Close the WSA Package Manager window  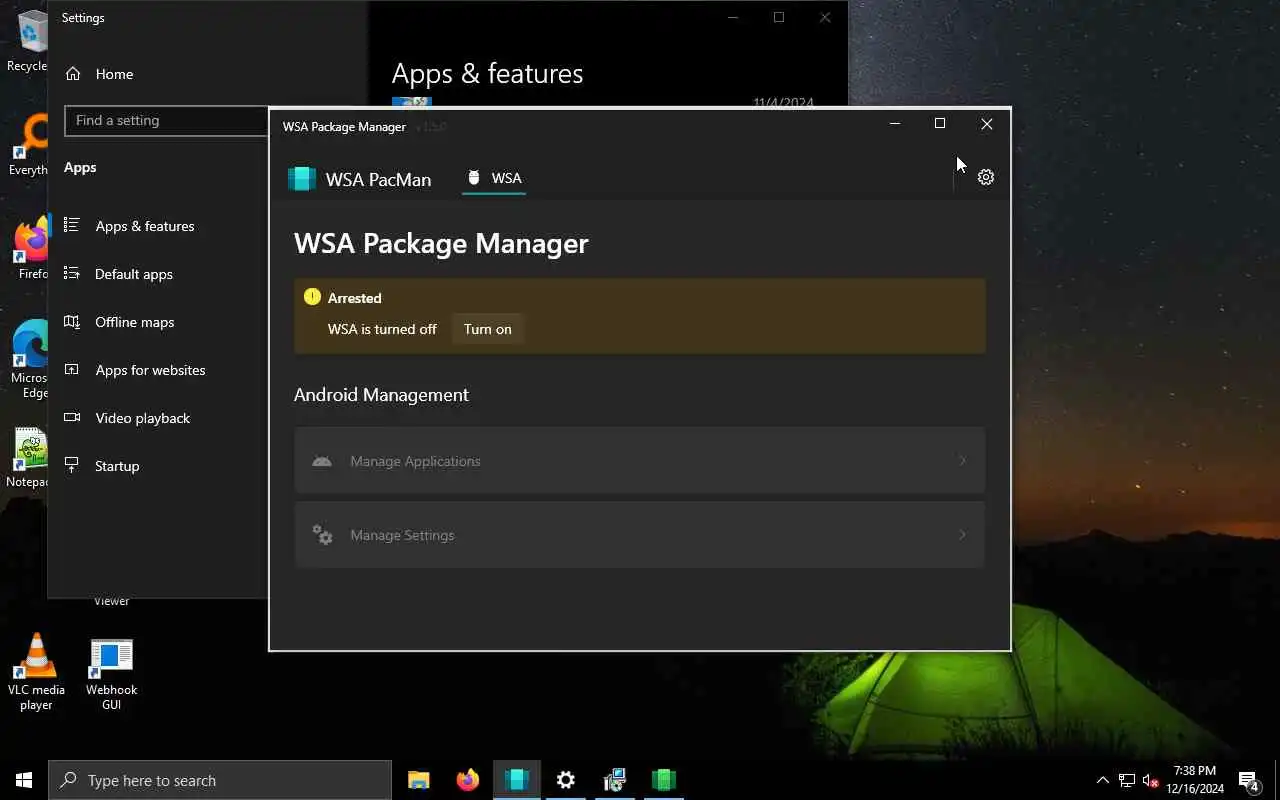pyautogui.click(x=987, y=124)
